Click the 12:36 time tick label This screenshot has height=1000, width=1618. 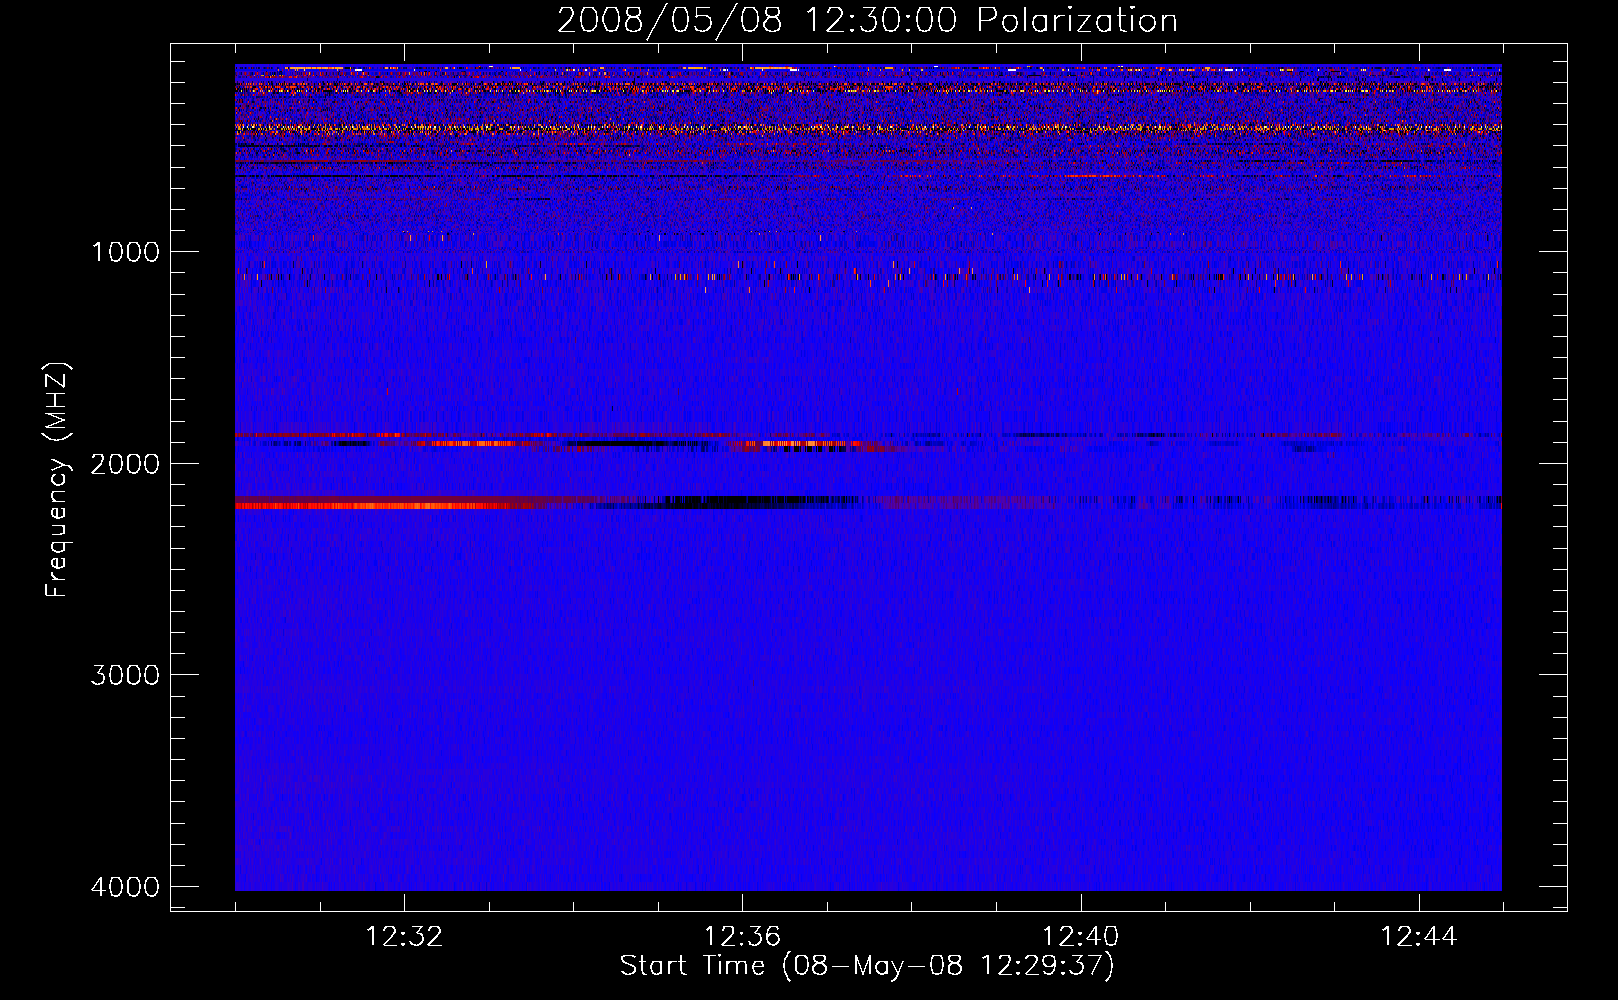742,937
